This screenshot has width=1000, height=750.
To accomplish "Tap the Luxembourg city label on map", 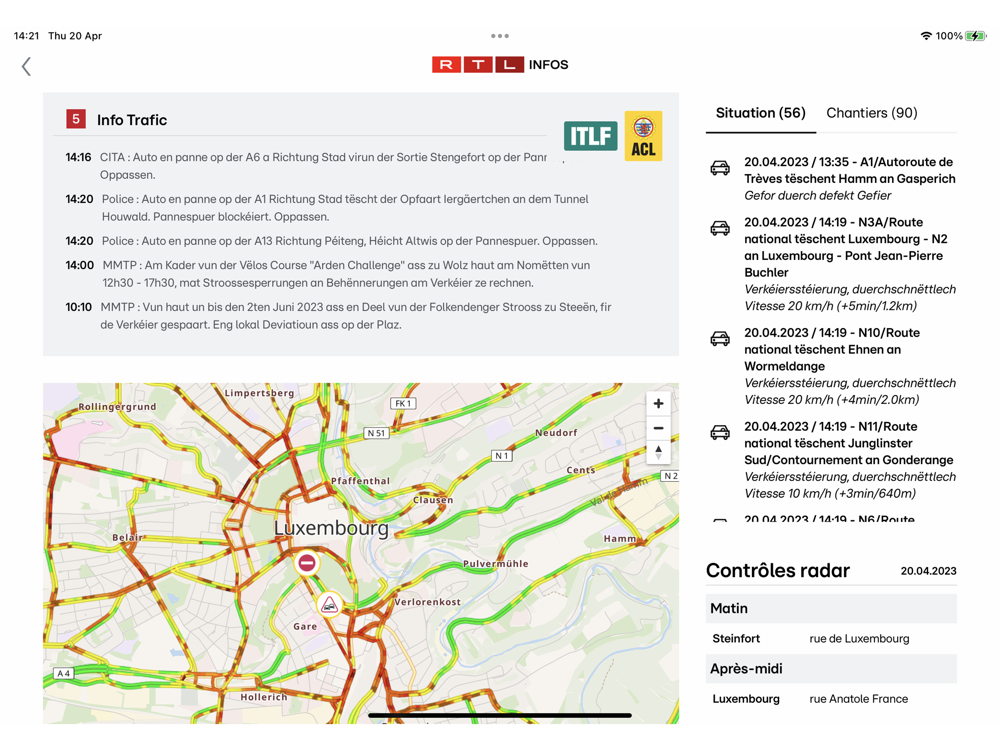I will [x=331, y=528].
